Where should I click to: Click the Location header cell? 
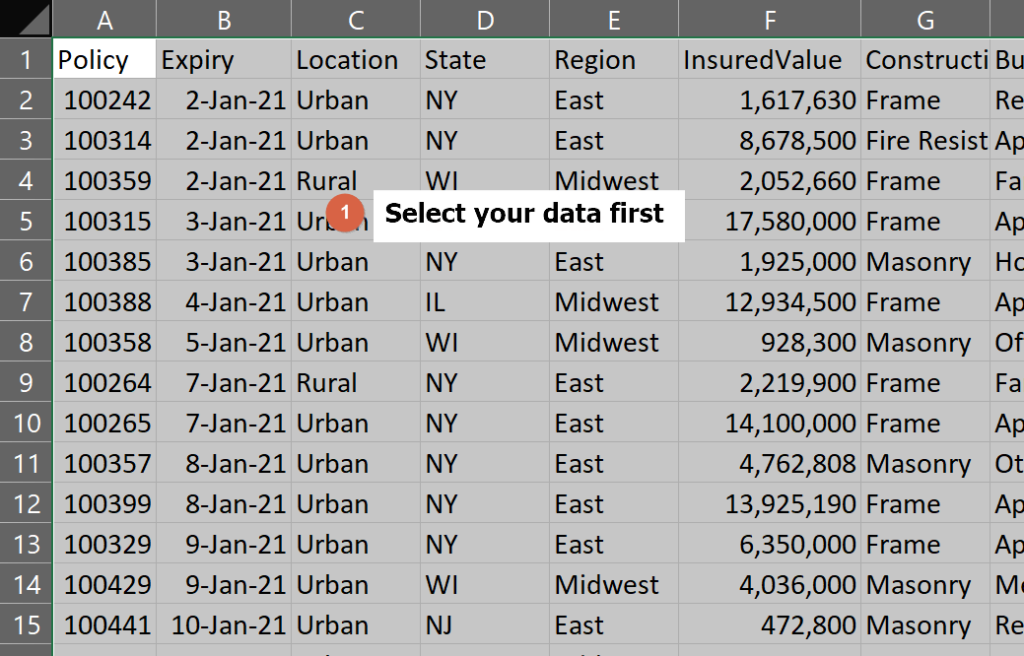[355, 59]
